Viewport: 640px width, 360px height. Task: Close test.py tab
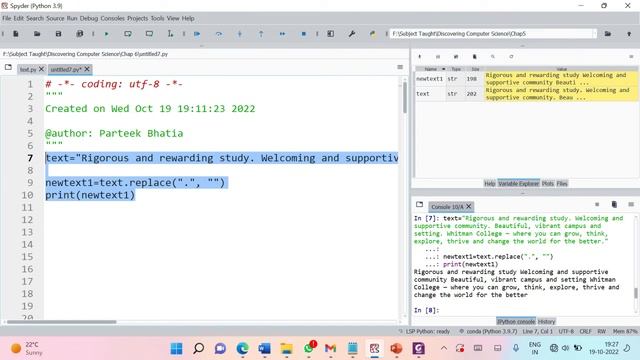click(41, 69)
